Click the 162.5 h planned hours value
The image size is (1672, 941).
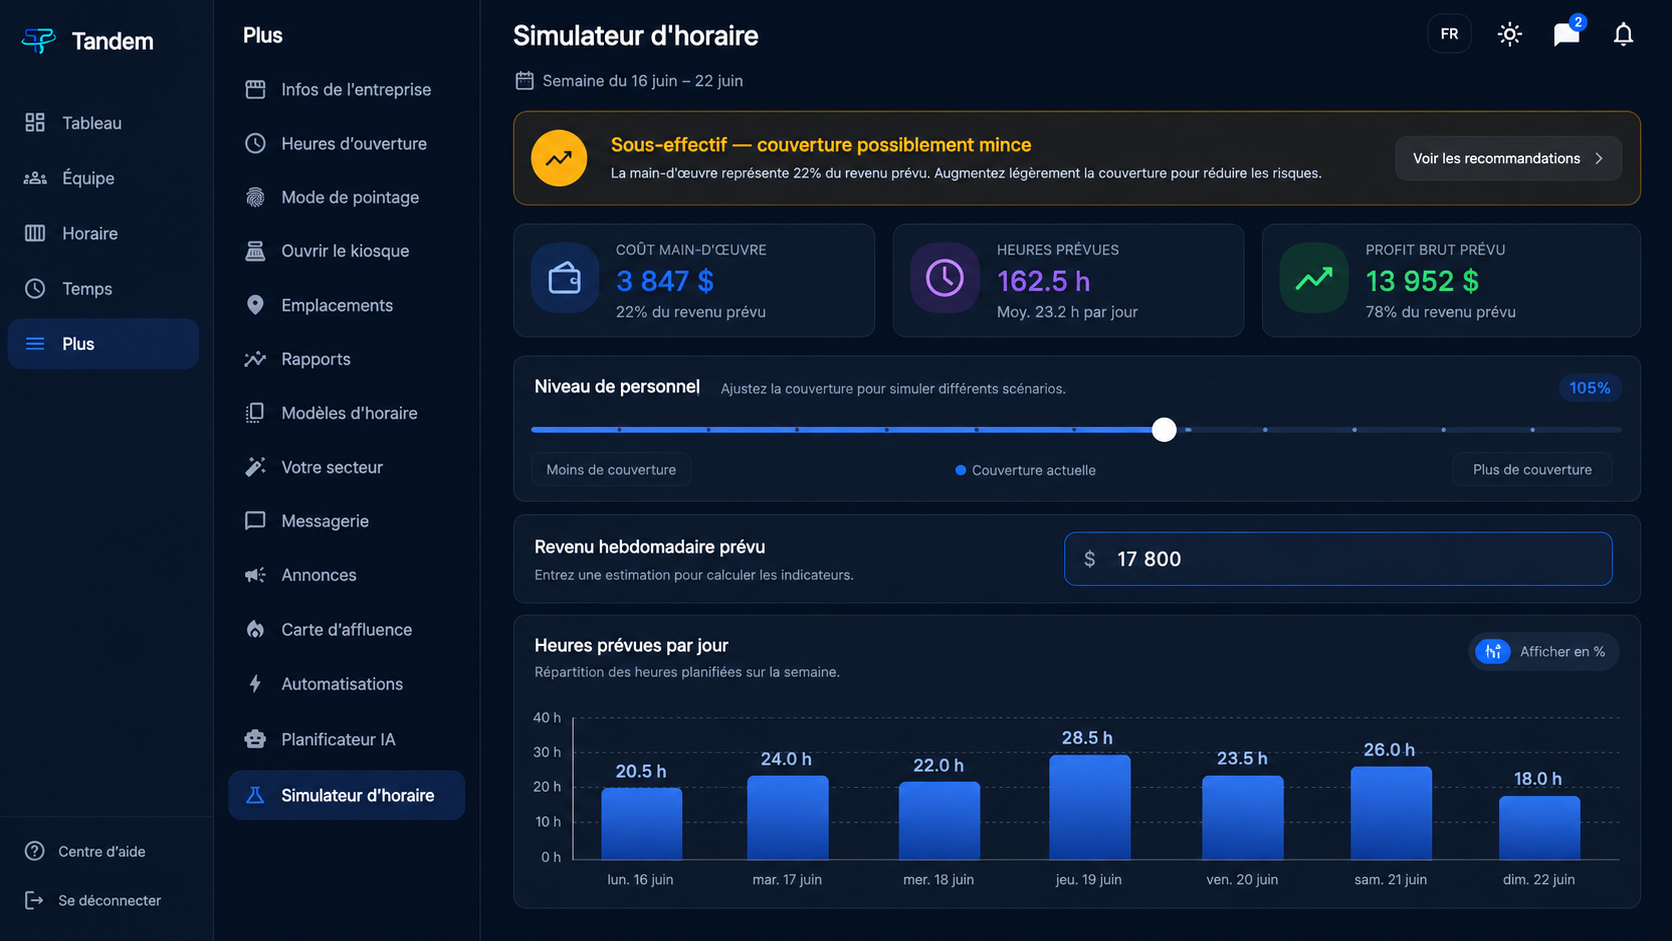click(1044, 281)
